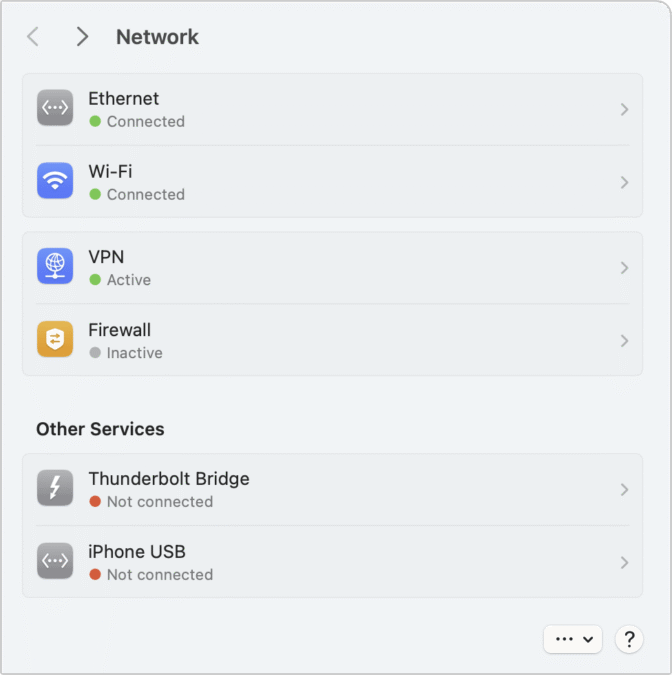Open help with the question mark button

click(x=629, y=639)
